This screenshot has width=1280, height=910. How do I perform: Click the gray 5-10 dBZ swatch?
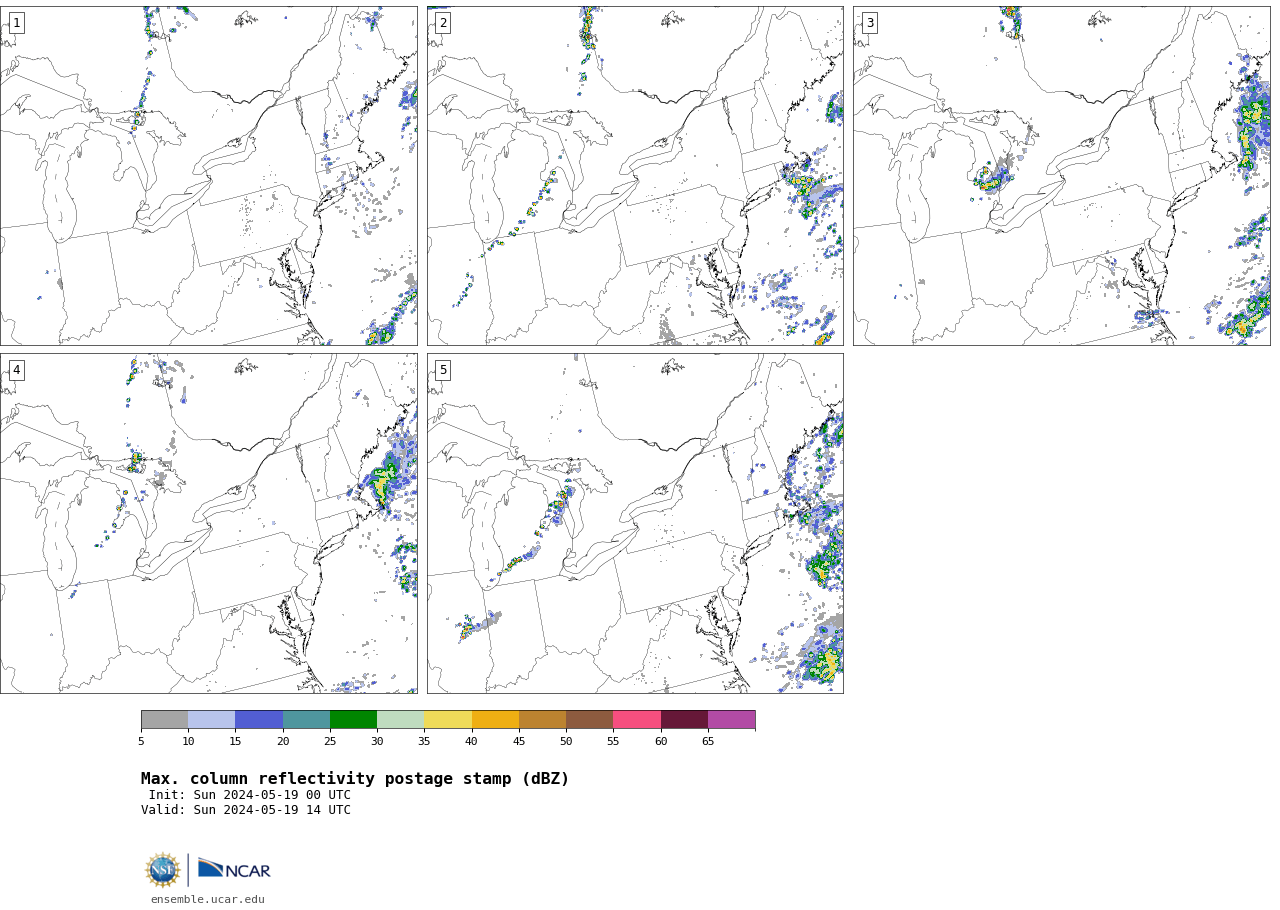click(x=164, y=720)
